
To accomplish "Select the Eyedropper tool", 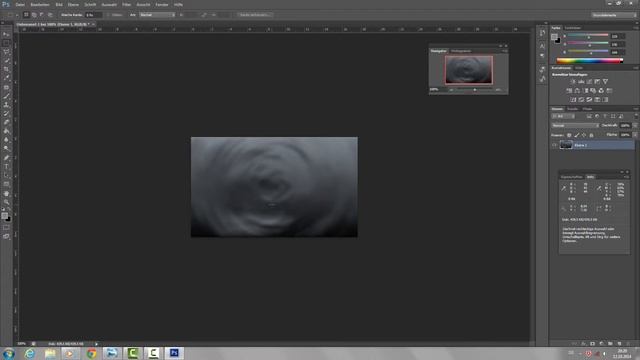I will click(x=6, y=78).
